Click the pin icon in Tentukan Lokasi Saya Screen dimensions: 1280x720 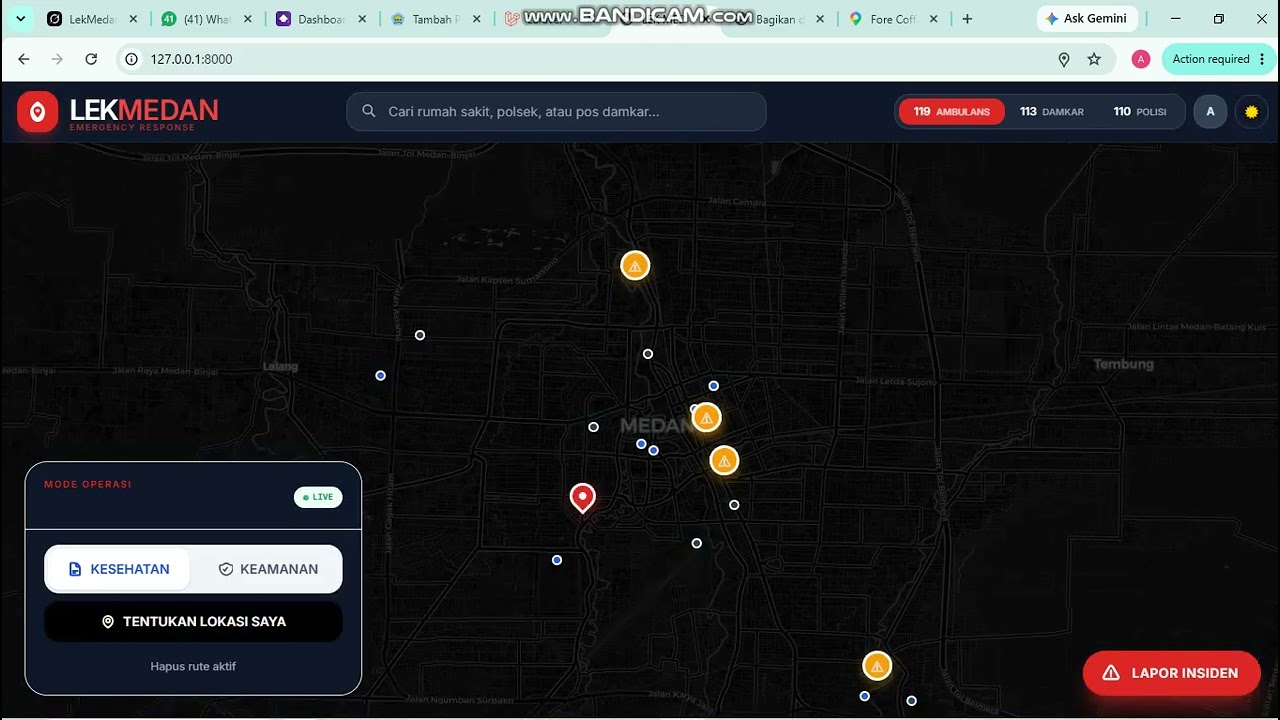(108, 622)
